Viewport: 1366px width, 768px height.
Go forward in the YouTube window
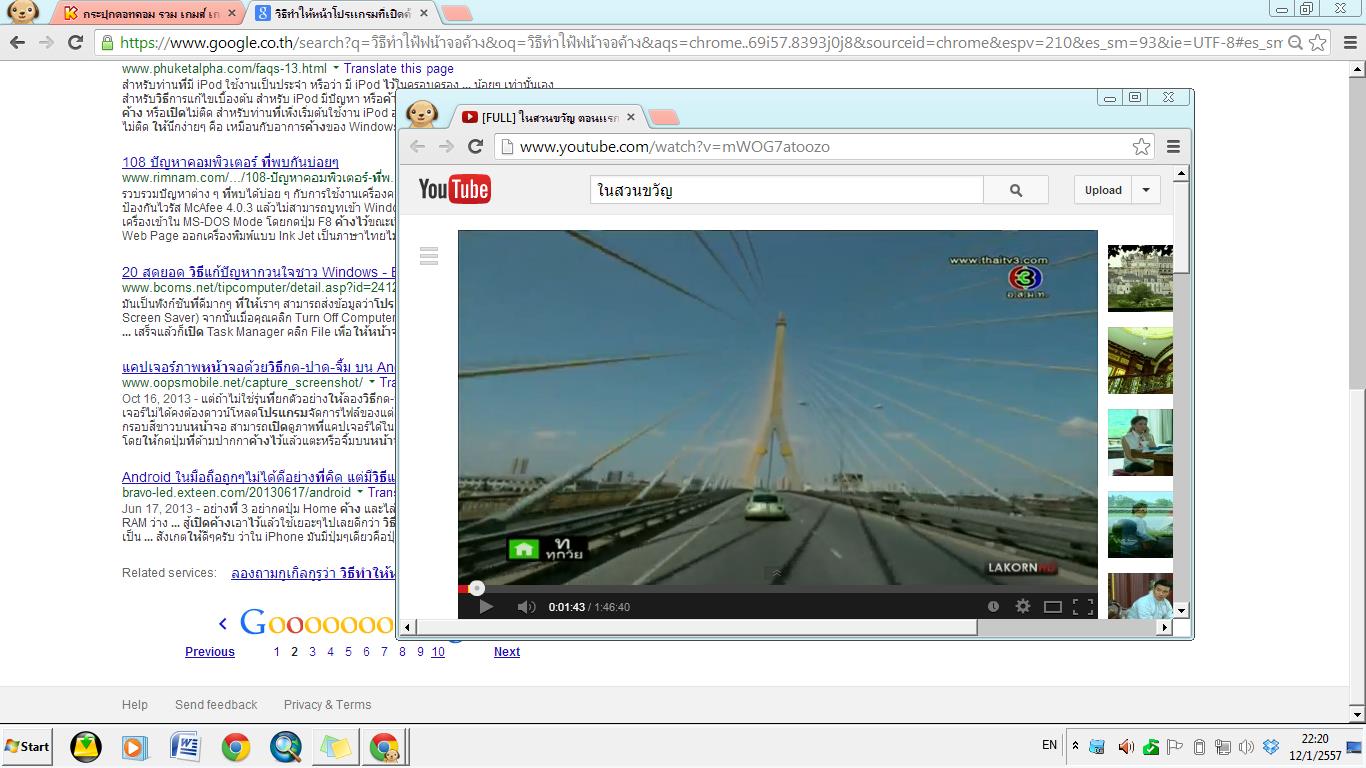click(447, 146)
